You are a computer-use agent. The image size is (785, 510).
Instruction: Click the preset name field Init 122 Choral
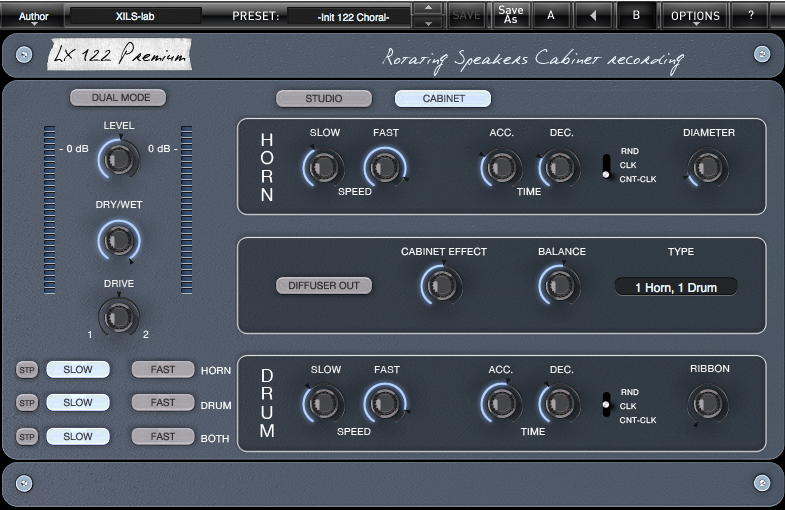pos(349,16)
